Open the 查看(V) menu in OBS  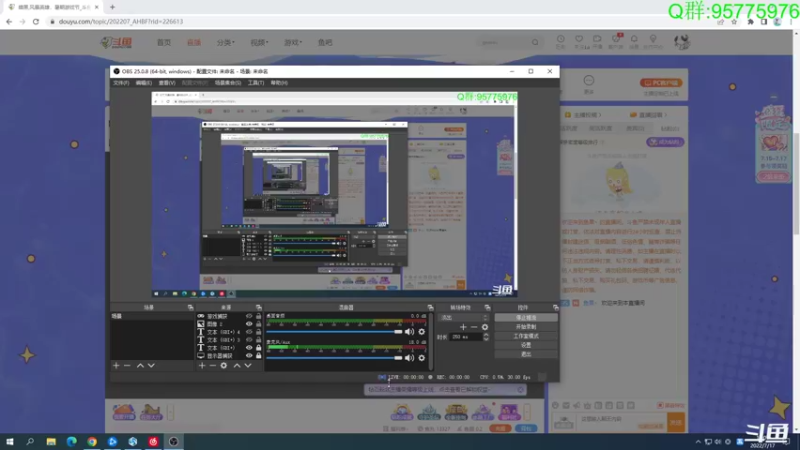coord(167,83)
